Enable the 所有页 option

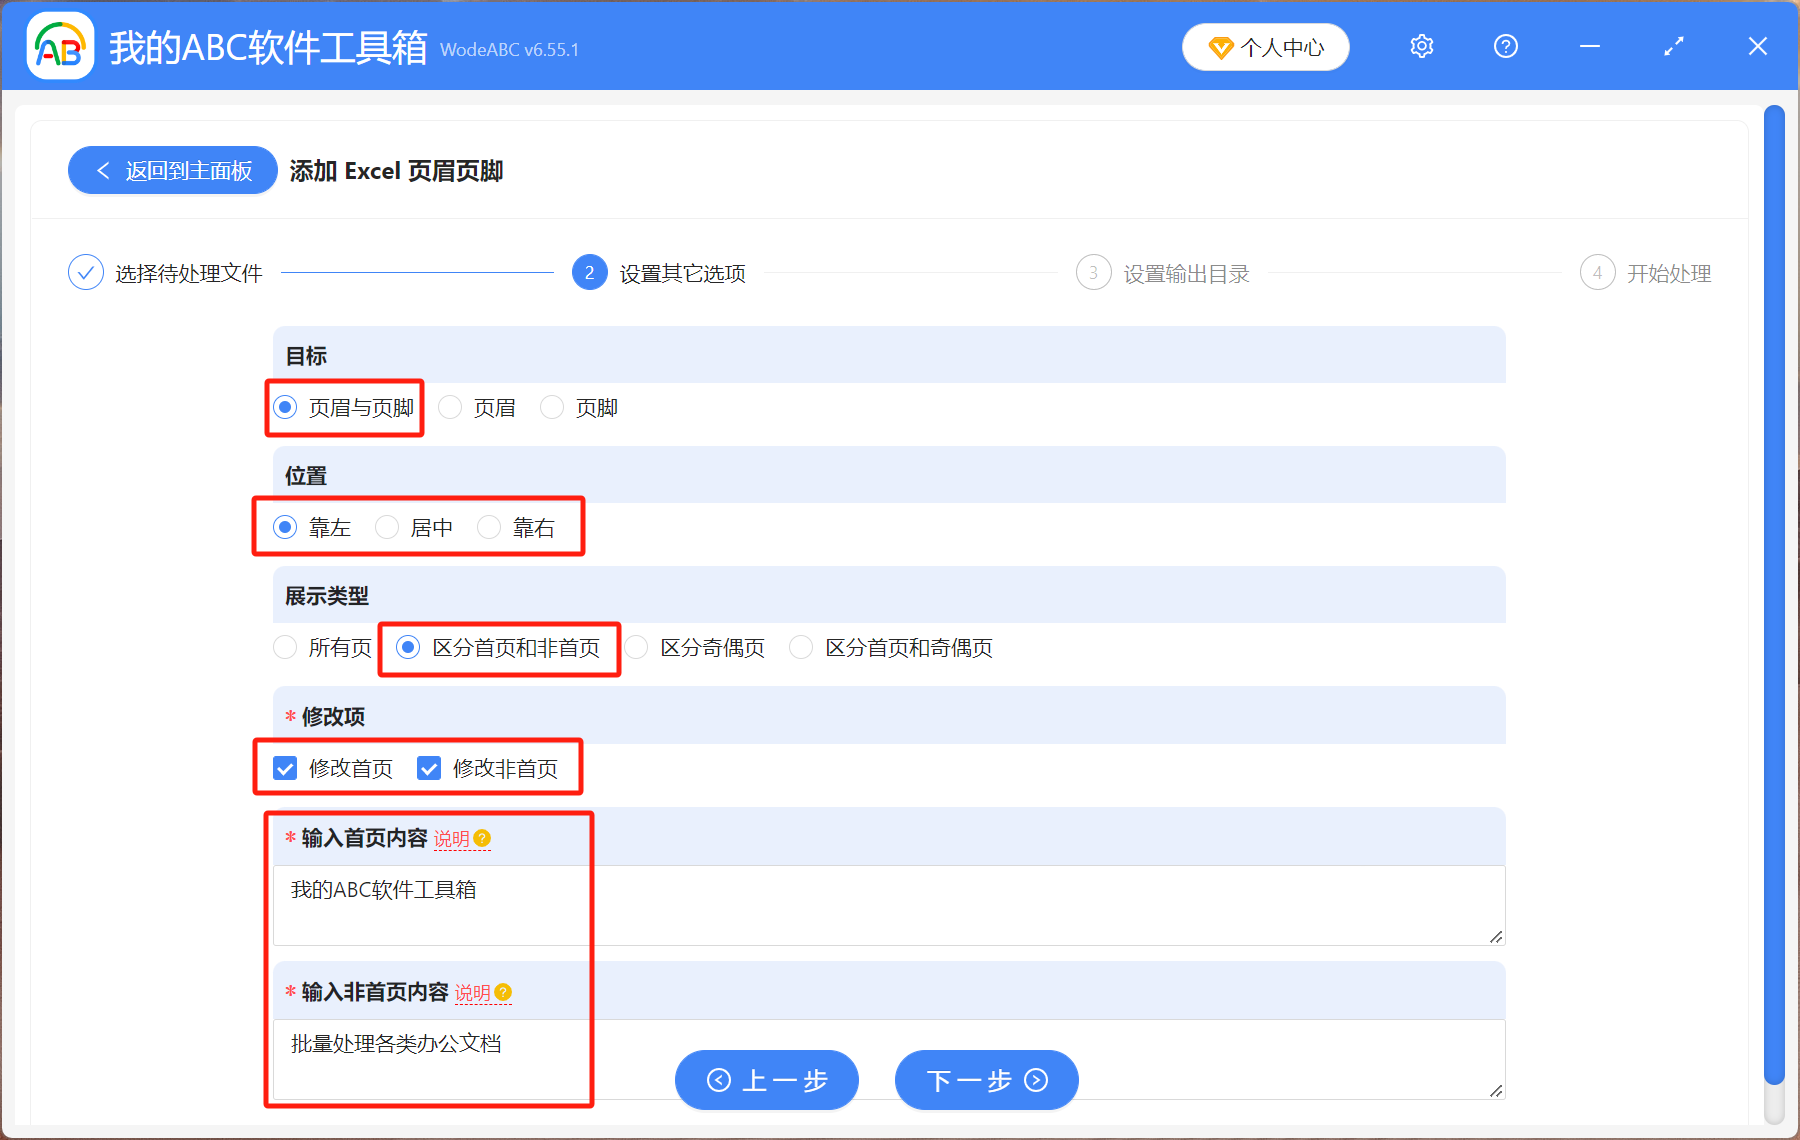285,648
